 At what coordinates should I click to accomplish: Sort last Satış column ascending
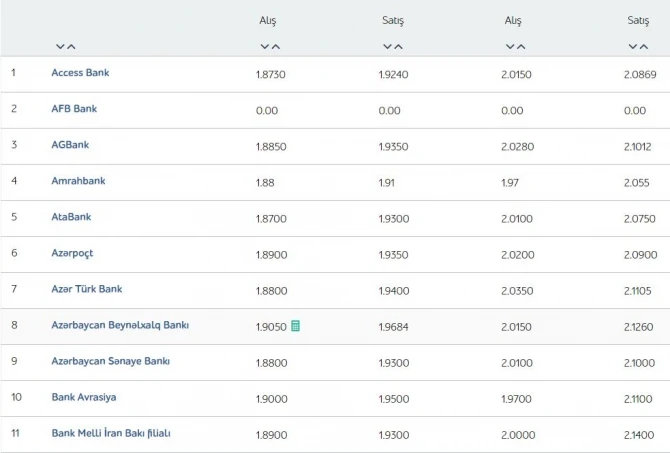[644, 47]
